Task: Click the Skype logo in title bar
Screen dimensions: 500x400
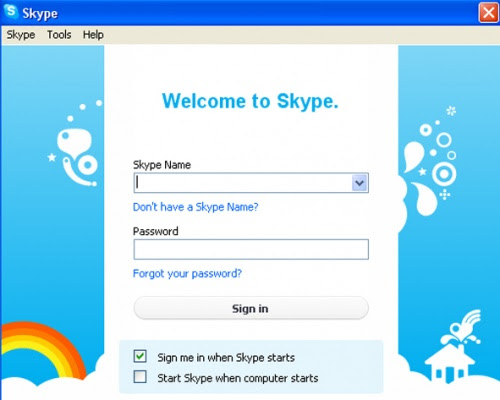Action: tap(11, 11)
